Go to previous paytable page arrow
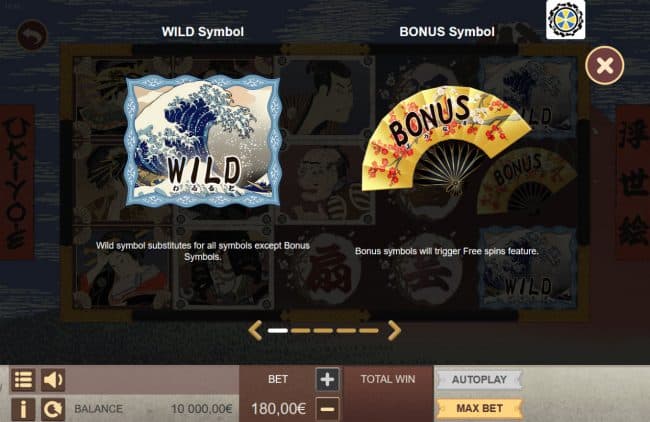 click(255, 330)
